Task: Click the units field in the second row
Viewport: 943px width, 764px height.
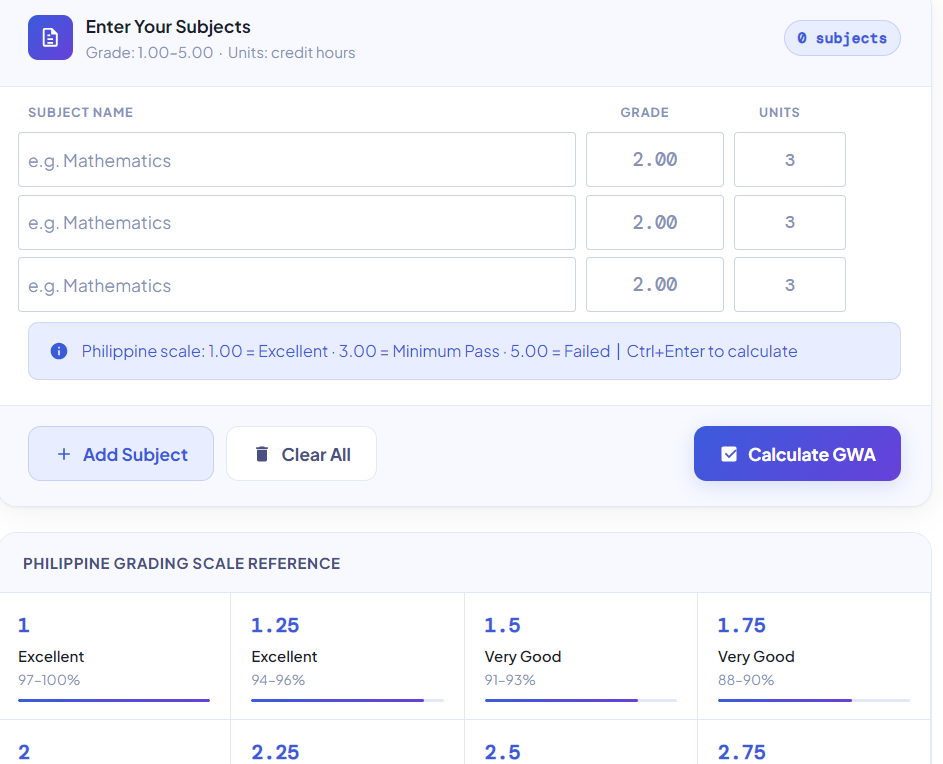Action: pos(789,222)
